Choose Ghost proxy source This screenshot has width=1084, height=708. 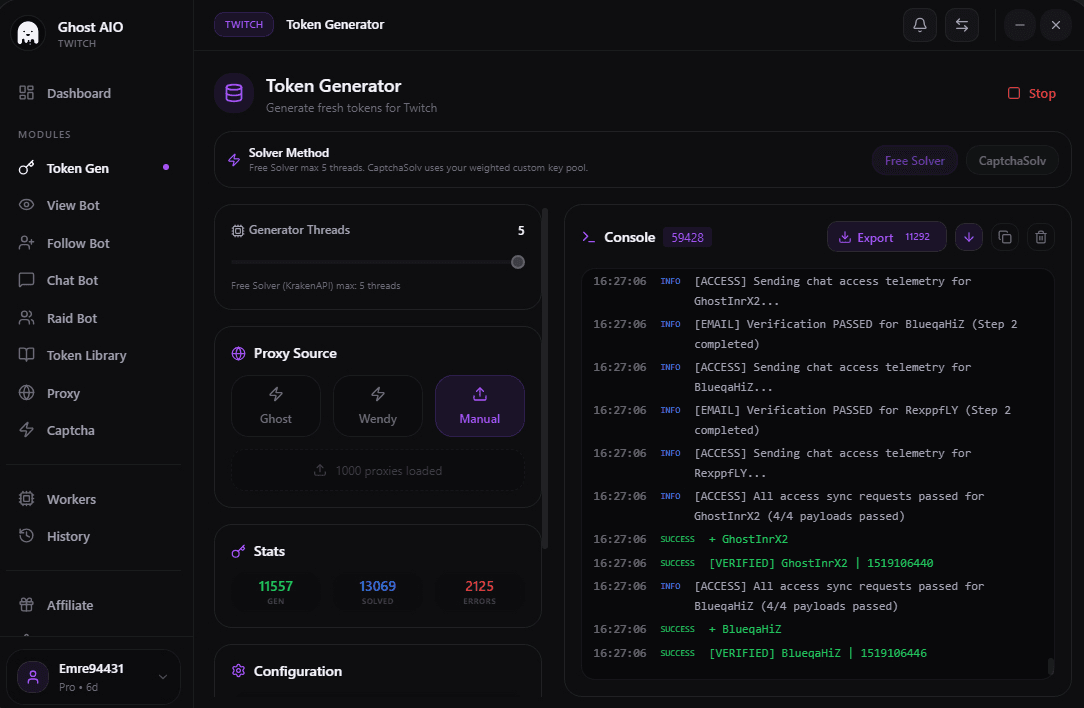pyautogui.click(x=275, y=406)
